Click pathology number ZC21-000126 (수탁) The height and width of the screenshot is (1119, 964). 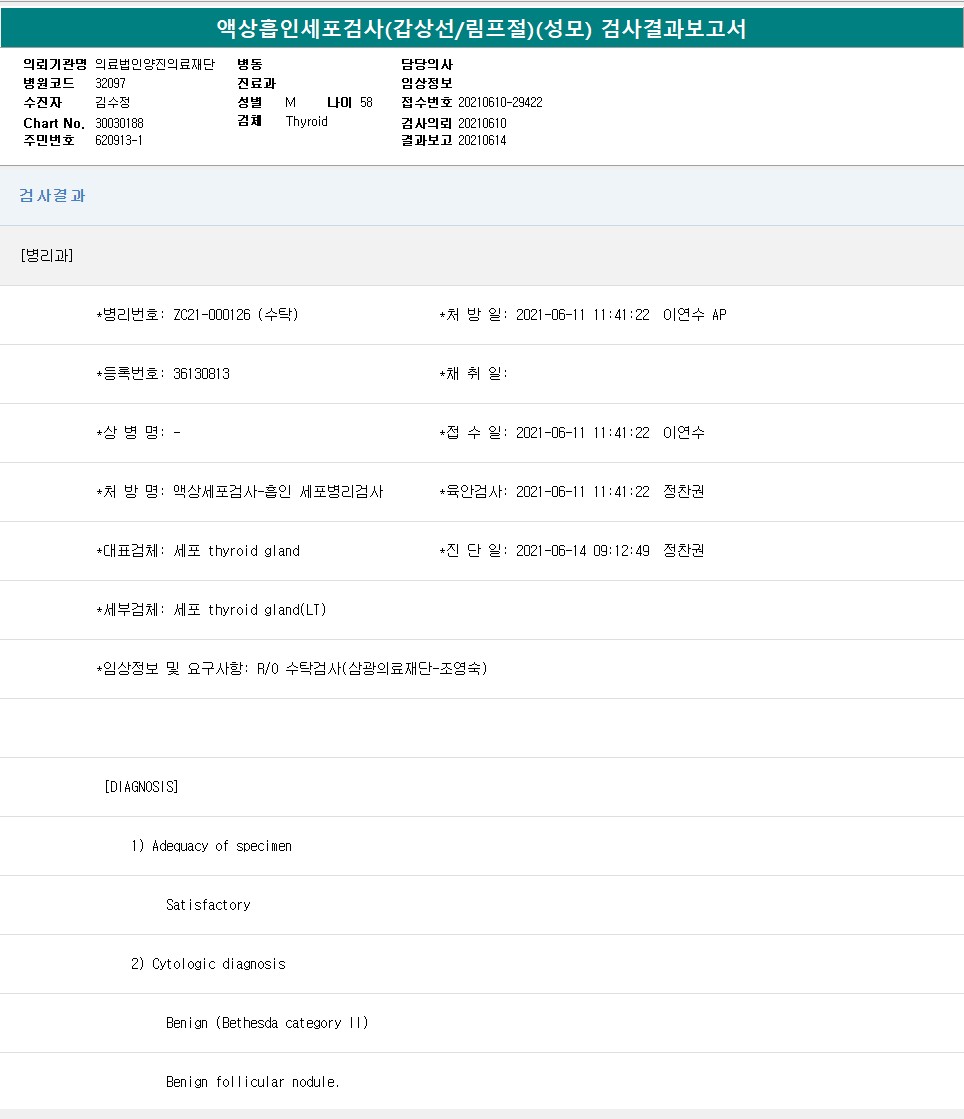coord(236,315)
